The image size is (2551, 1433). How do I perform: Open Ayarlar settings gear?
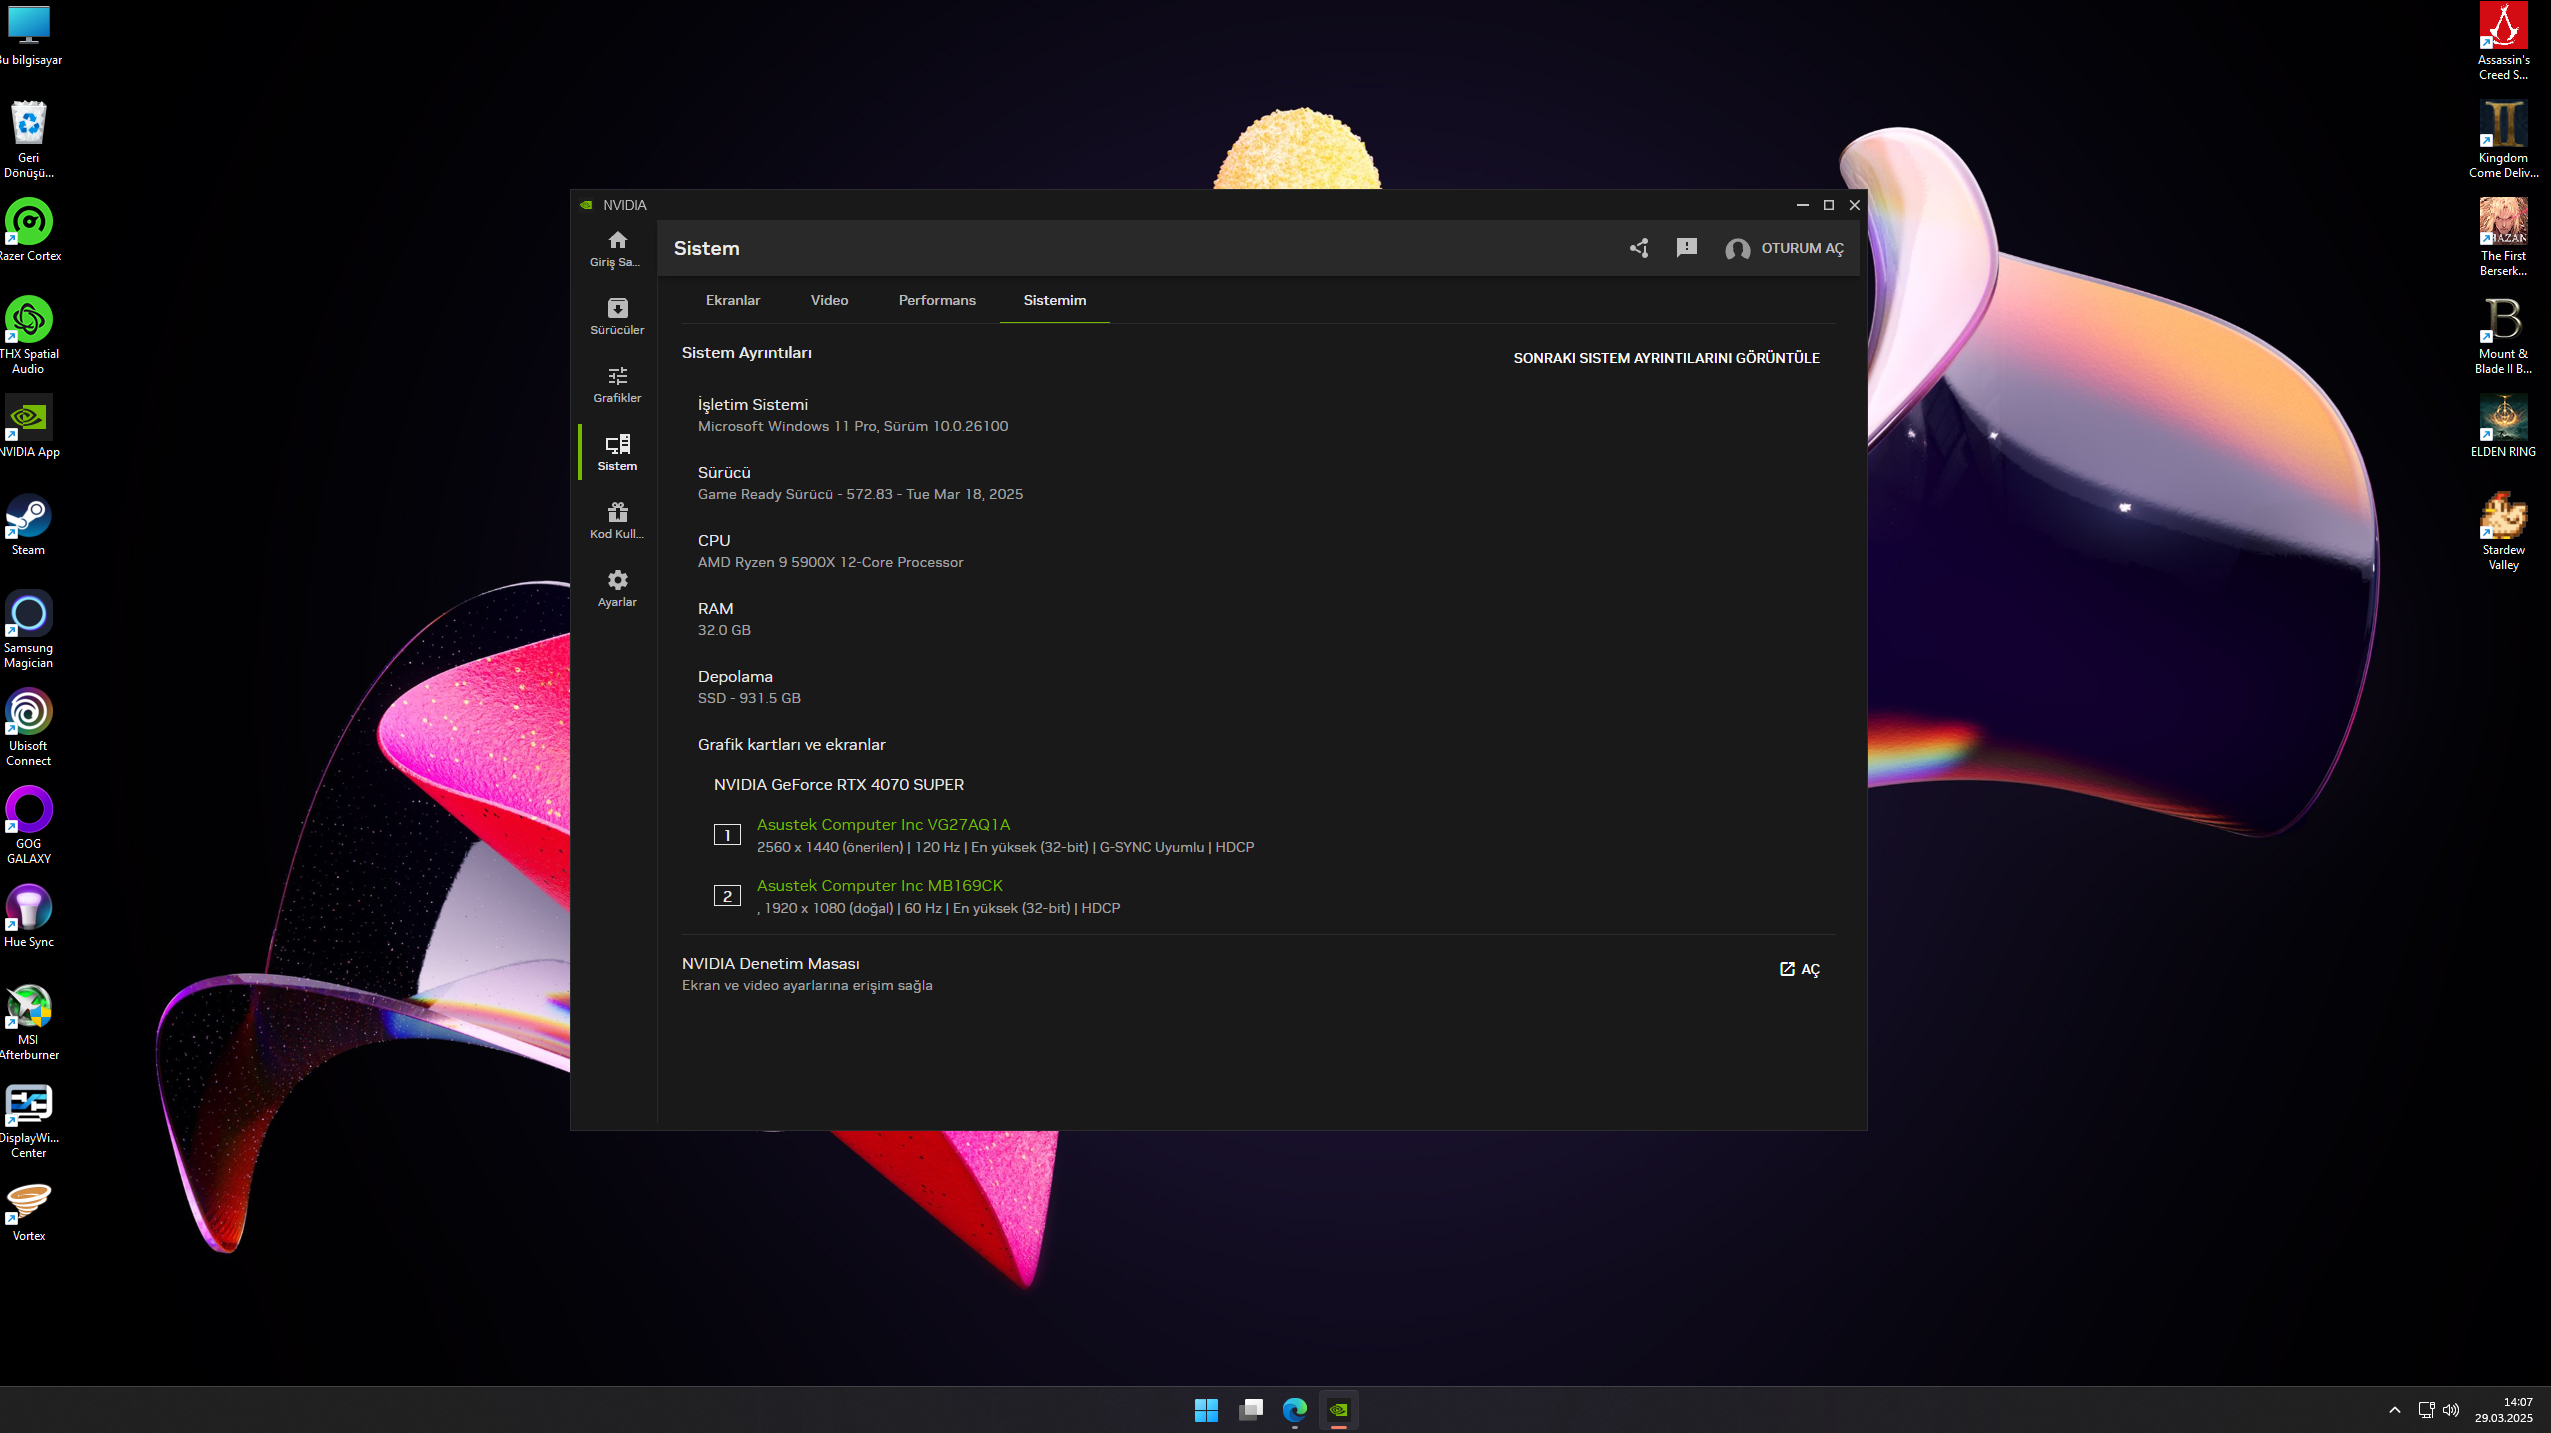[x=617, y=588]
